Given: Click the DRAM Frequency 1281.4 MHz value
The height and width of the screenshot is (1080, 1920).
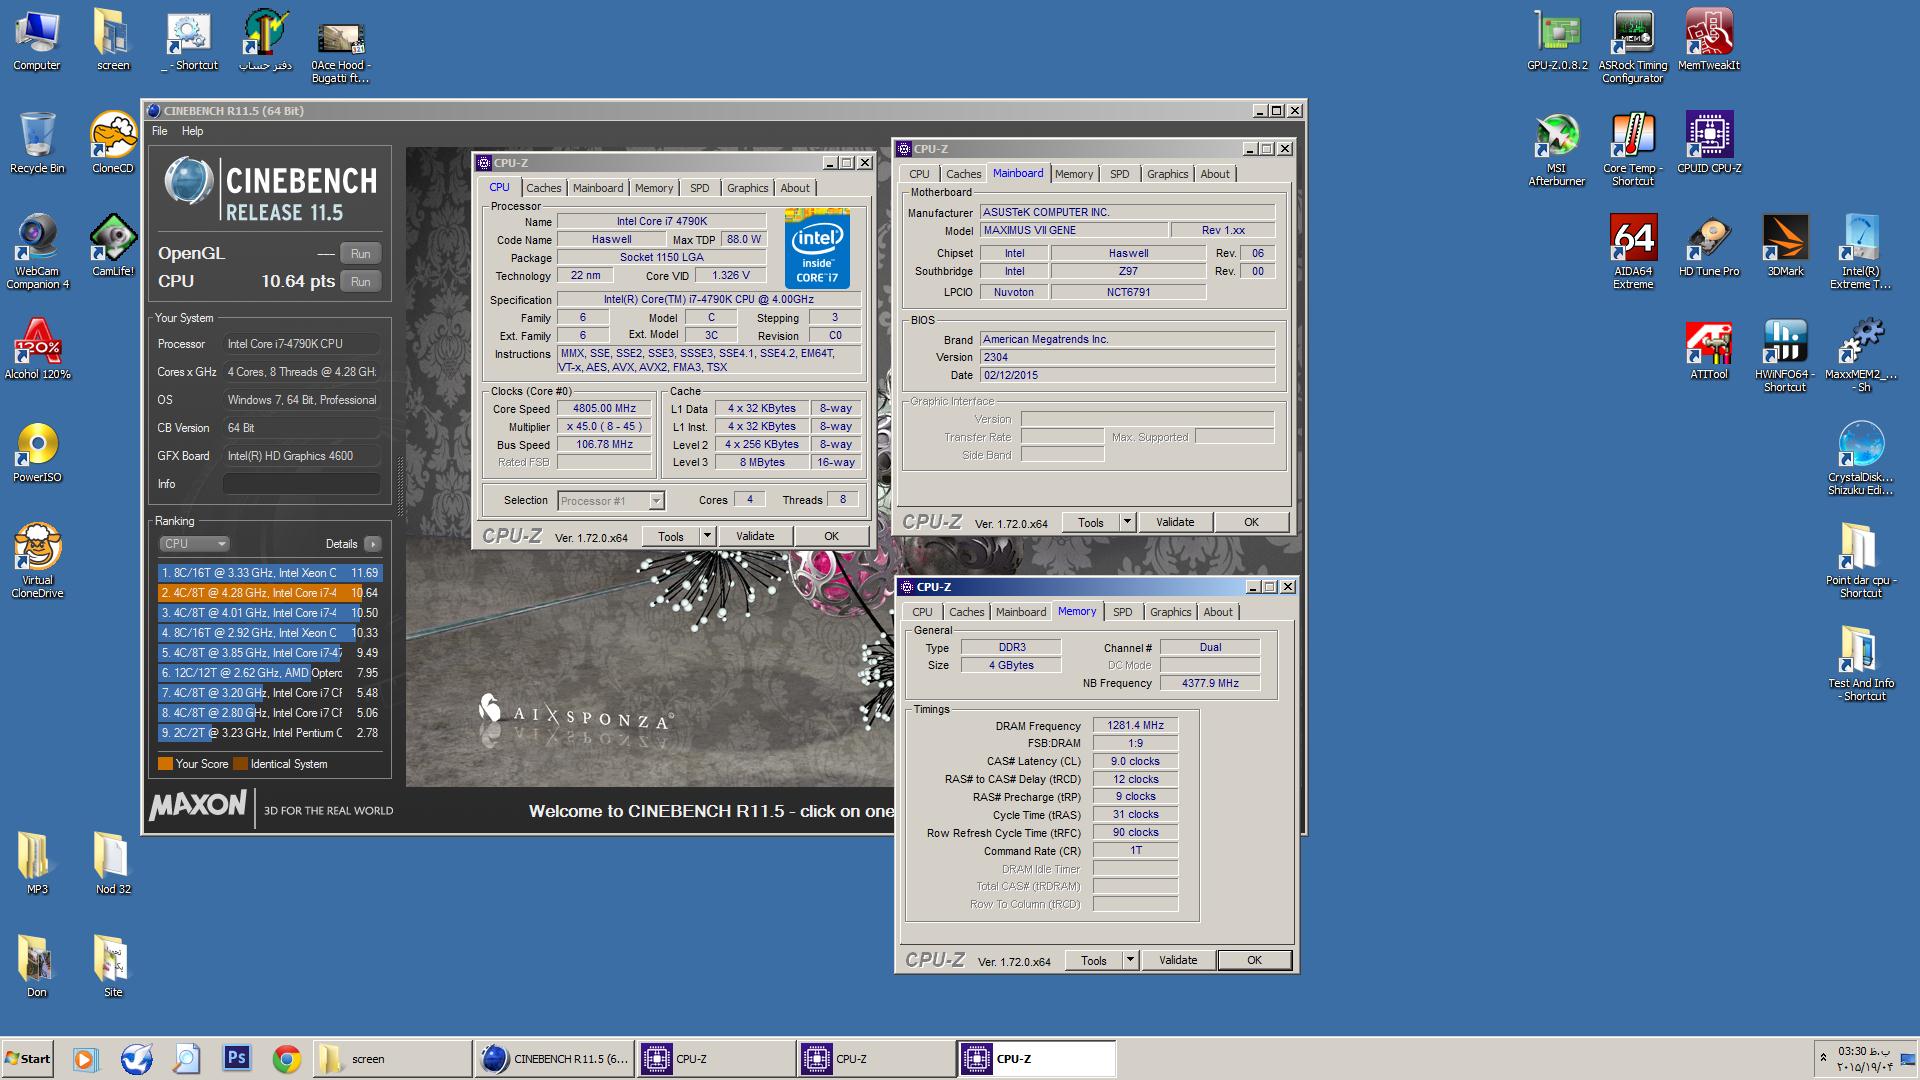Looking at the screenshot, I should click(x=1135, y=726).
